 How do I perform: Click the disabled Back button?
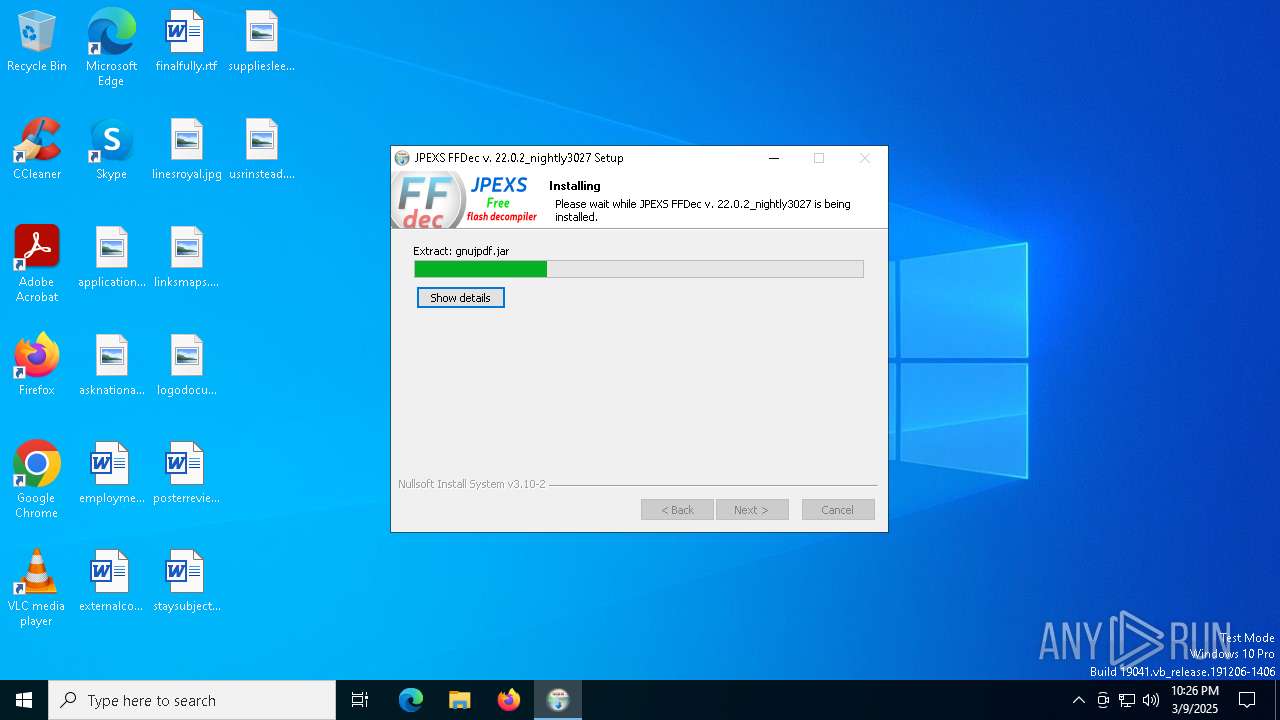(677, 510)
